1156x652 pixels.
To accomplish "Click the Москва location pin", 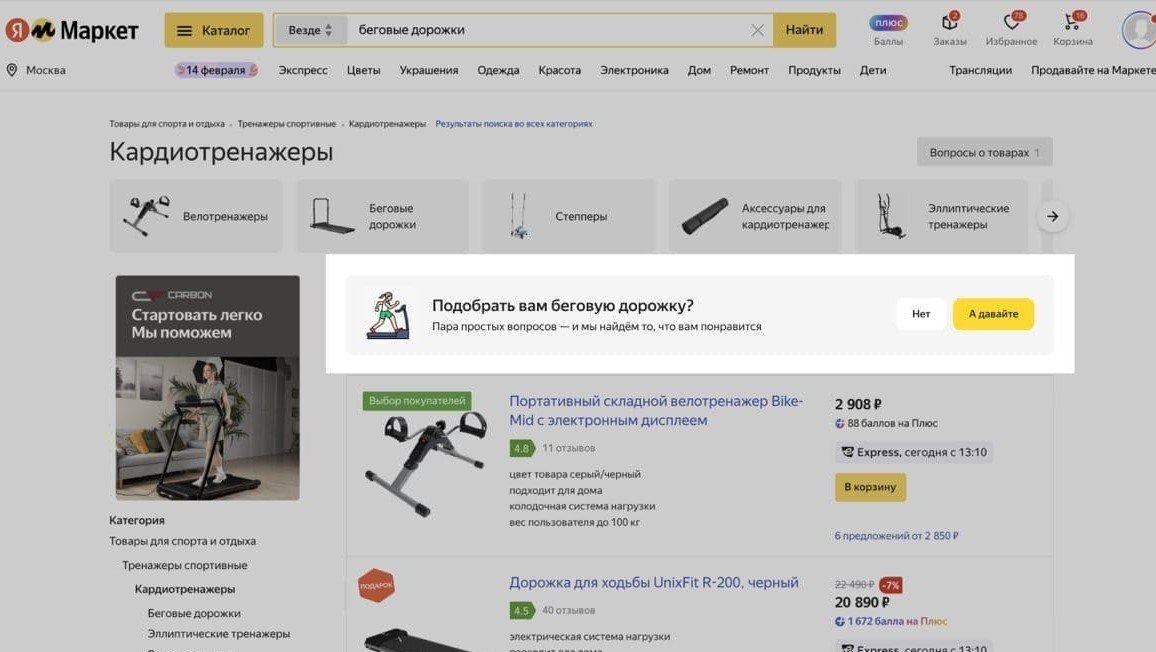I will click(12, 70).
